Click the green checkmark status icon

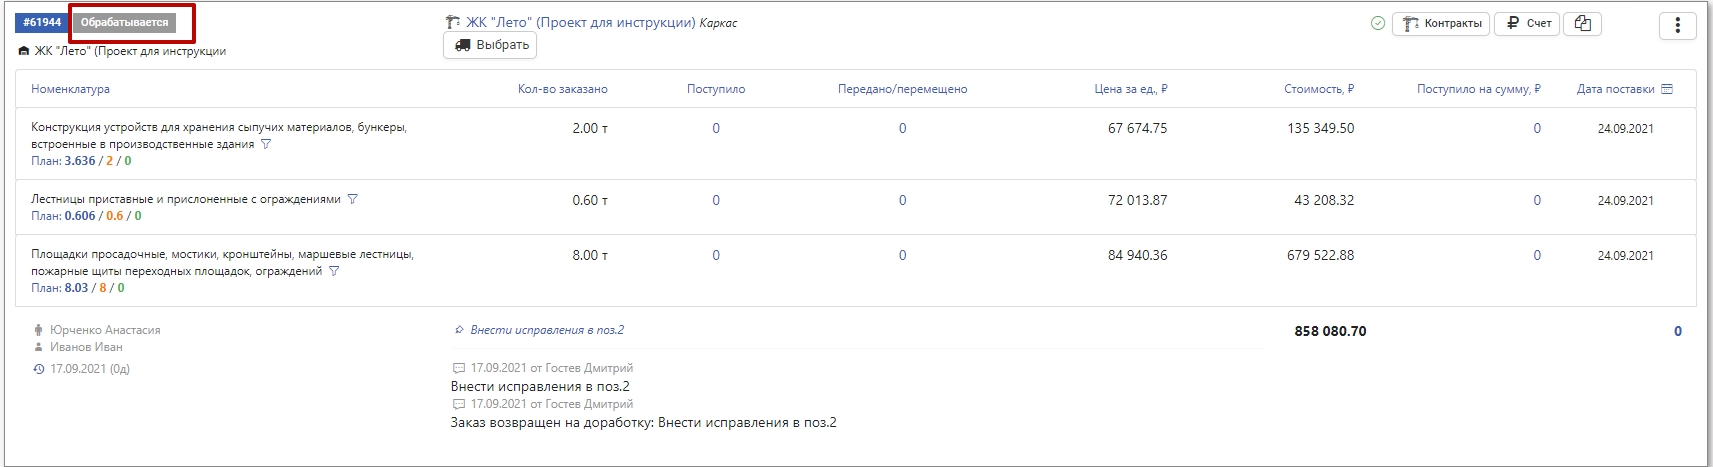tap(1378, 24)
